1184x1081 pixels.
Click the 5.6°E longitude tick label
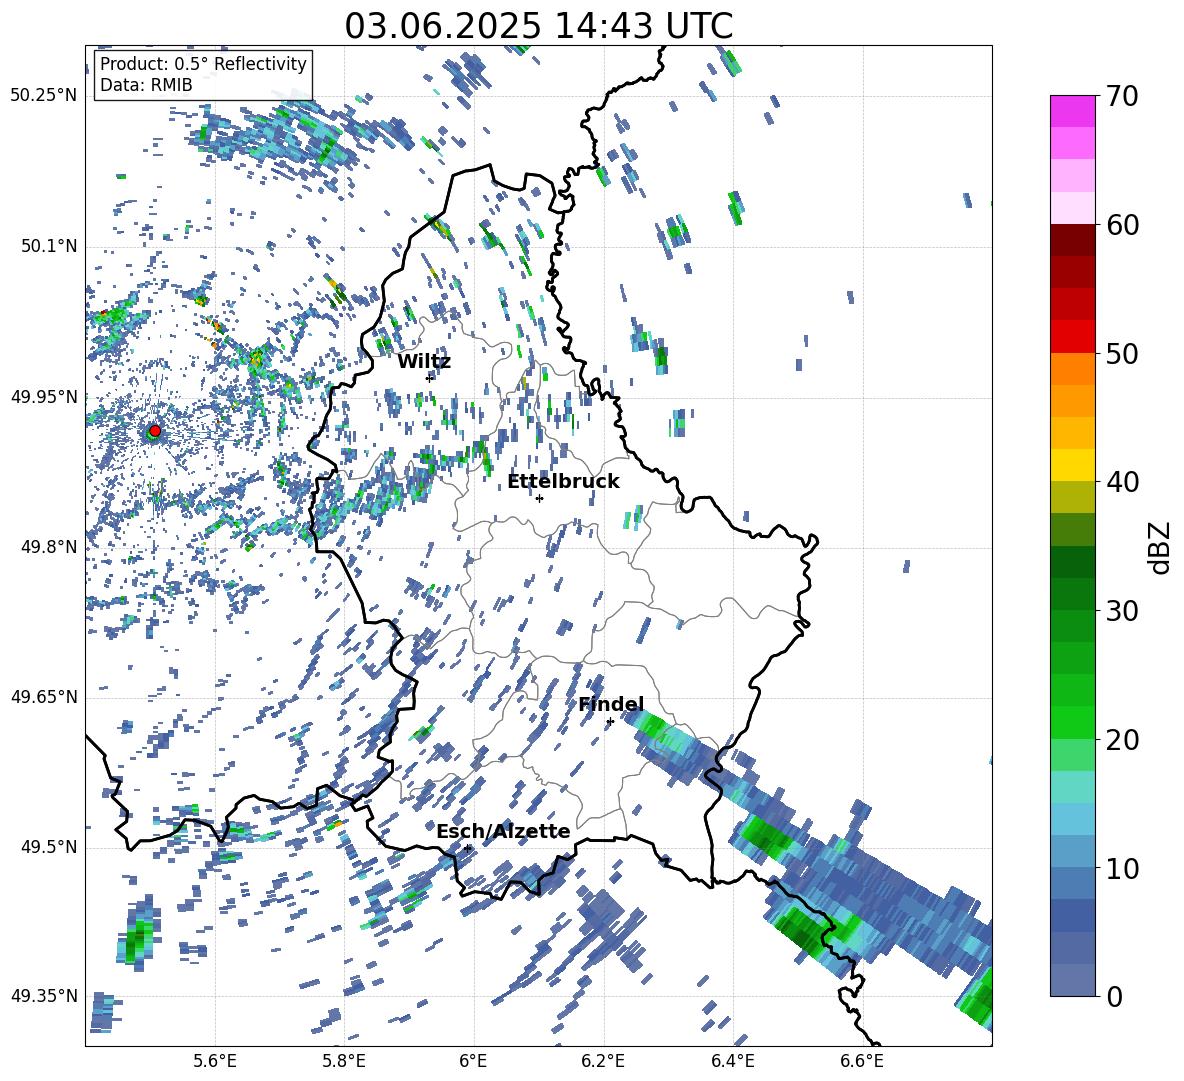pos(215,1061)
